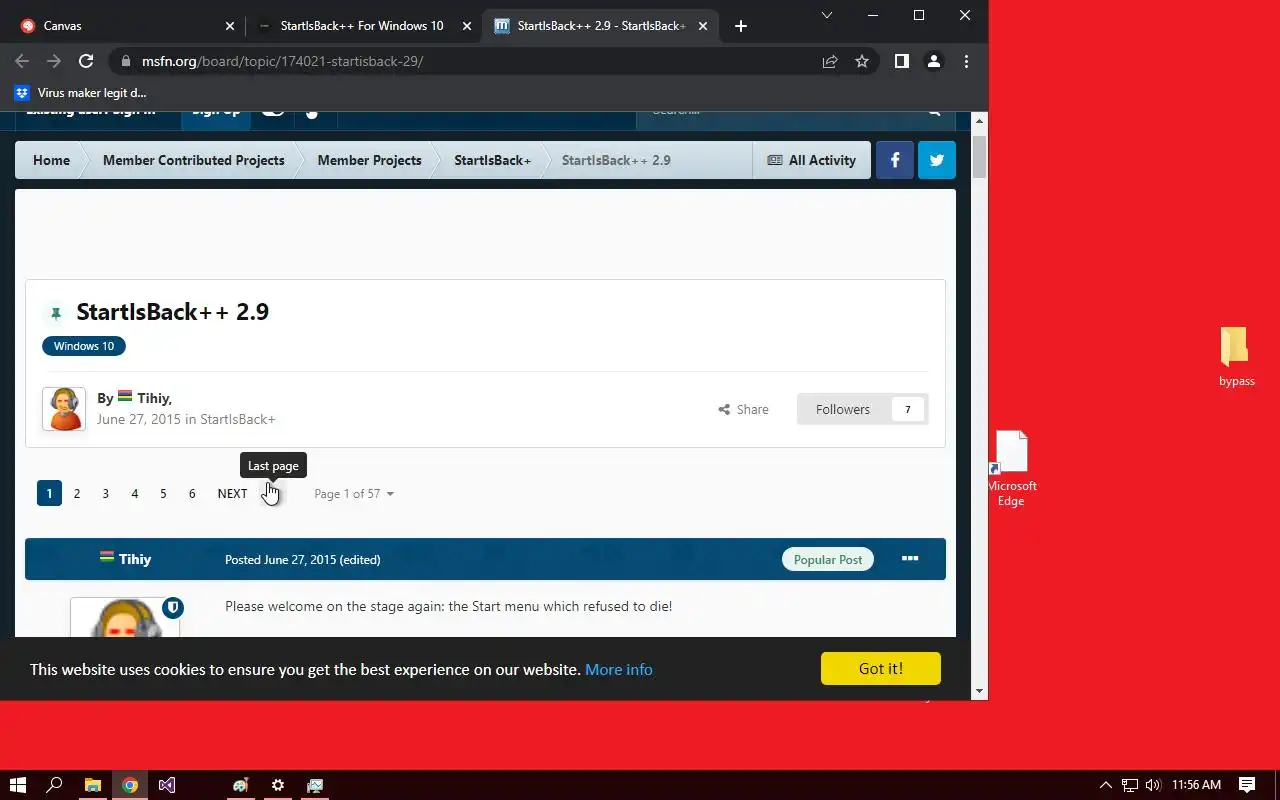Go to page 3 of topic
The width and height of the screenshot is (1280, 800).
tap(105, 493)
